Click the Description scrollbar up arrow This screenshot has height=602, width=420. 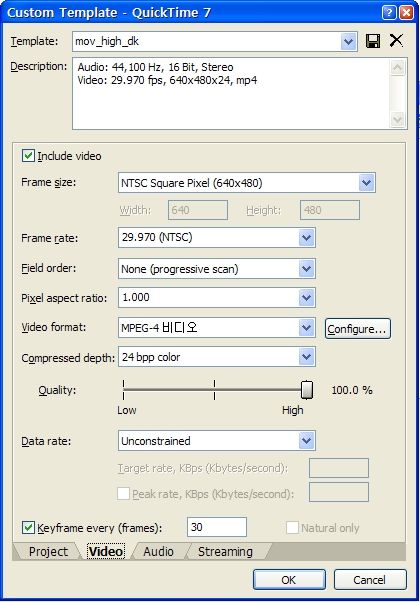(398, 68)
